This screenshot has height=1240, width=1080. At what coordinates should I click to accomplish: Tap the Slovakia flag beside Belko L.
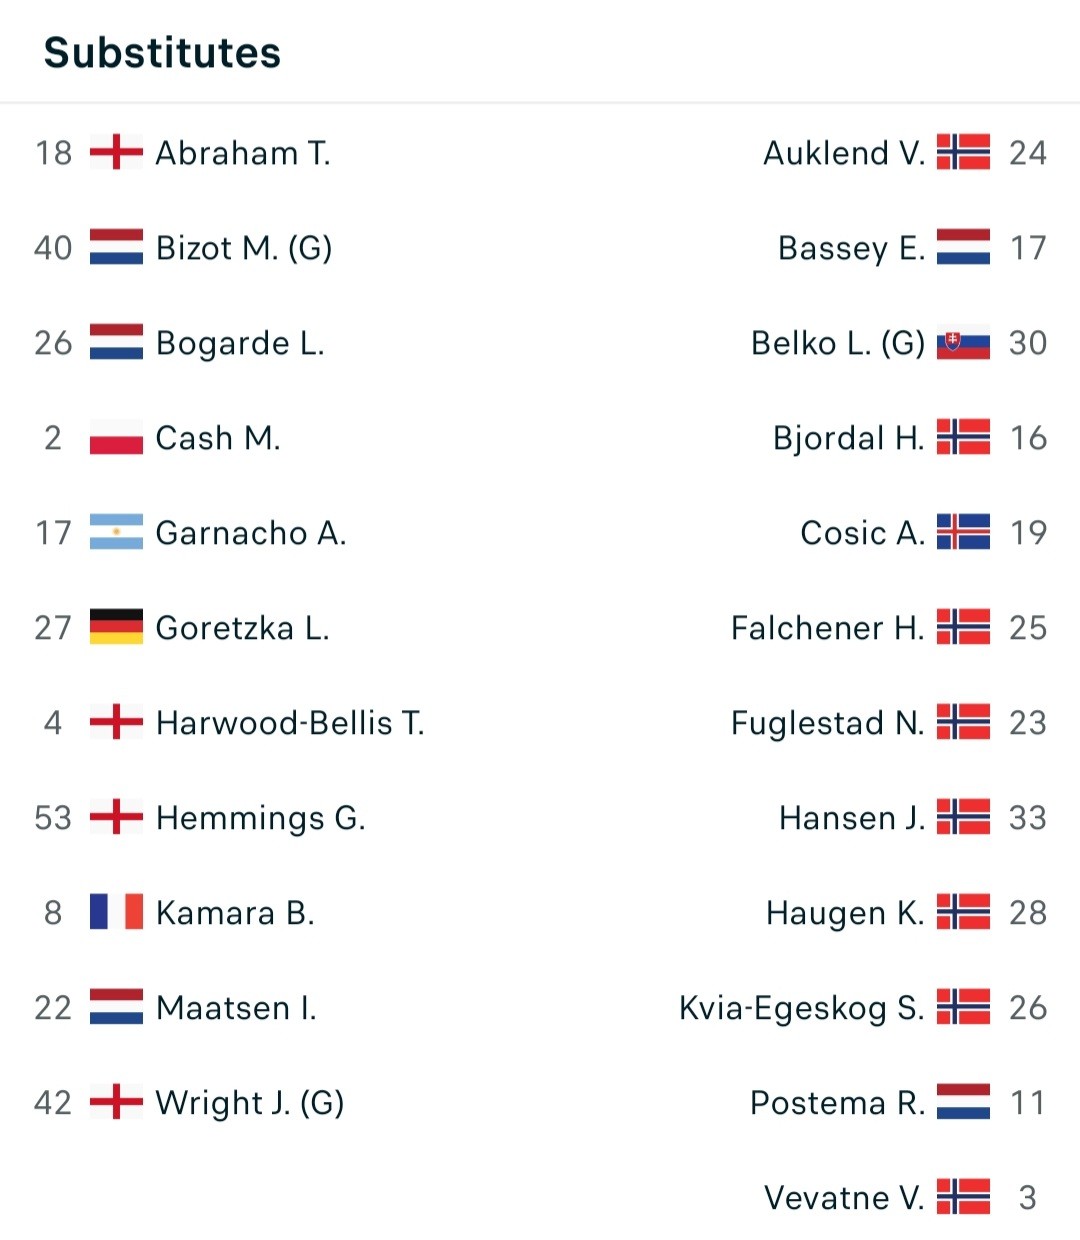tap(963, 342)
